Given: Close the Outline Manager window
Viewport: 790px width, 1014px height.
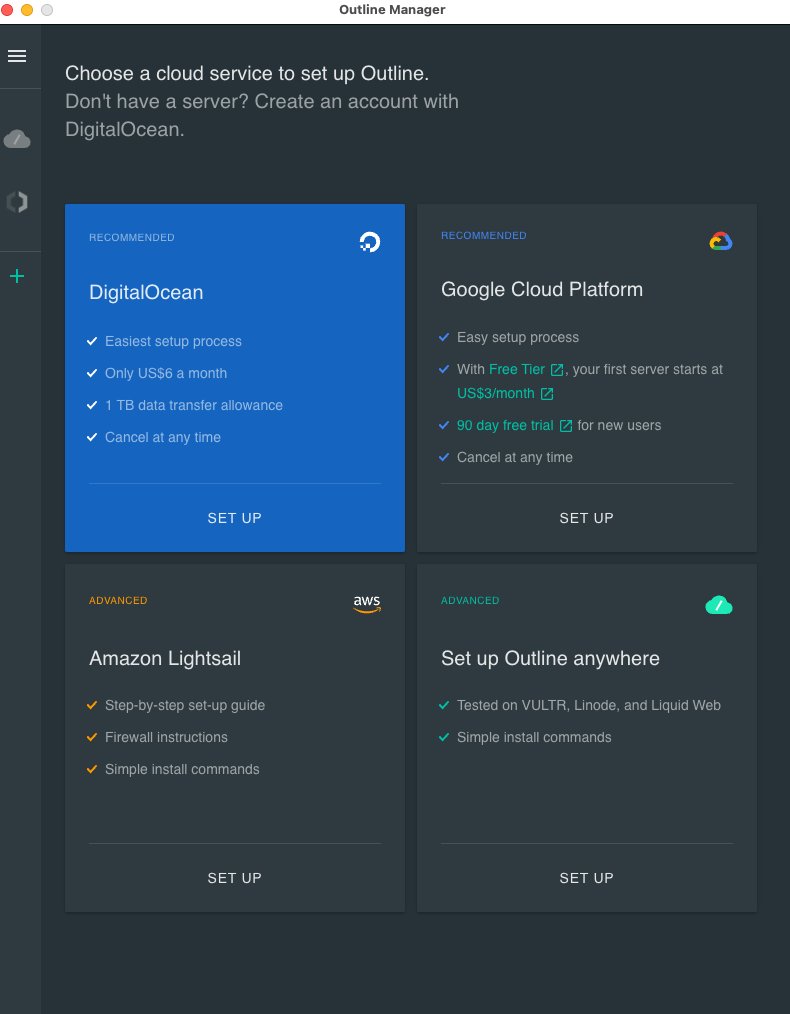Looking at the screenshot, I should [7, 10].
